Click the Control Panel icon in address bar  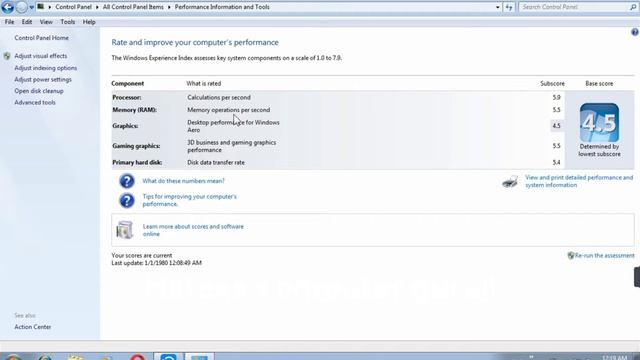click(x=41, y=7)
